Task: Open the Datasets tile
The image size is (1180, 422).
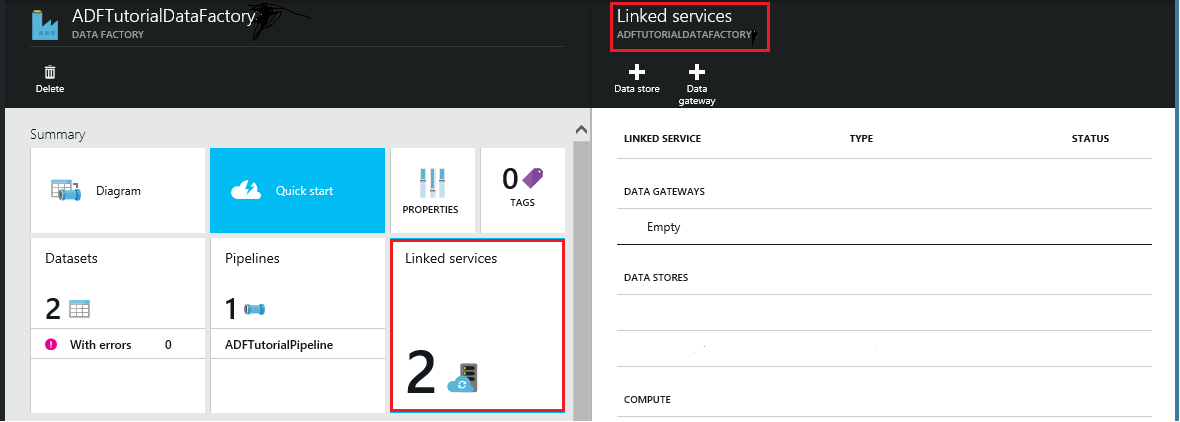Action: (118, 282)
